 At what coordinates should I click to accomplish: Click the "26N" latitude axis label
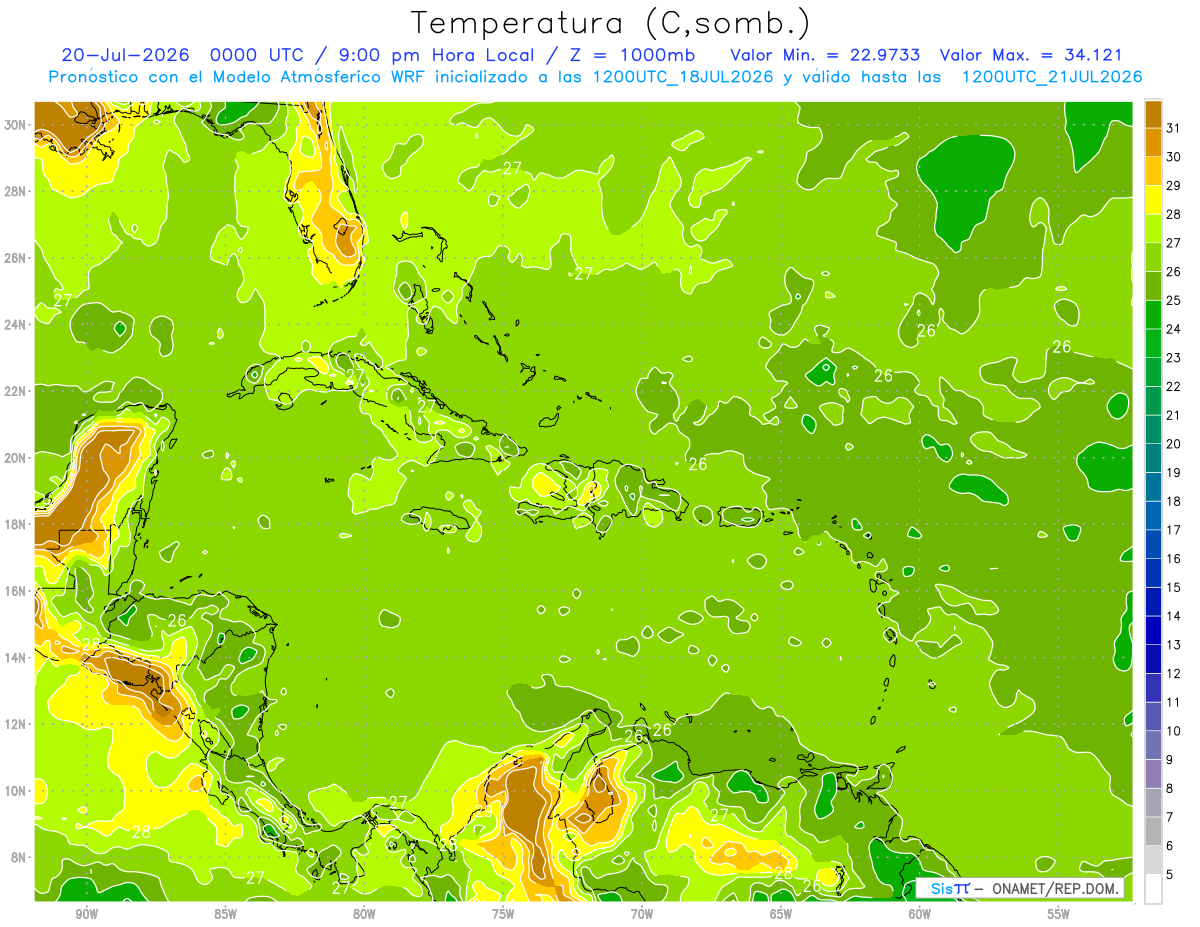point(15,258)
